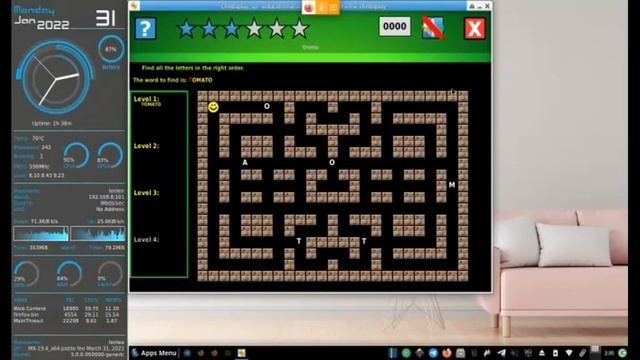Open the help question mark icon
Screen dimensions: 640x360
click(145, 28)
